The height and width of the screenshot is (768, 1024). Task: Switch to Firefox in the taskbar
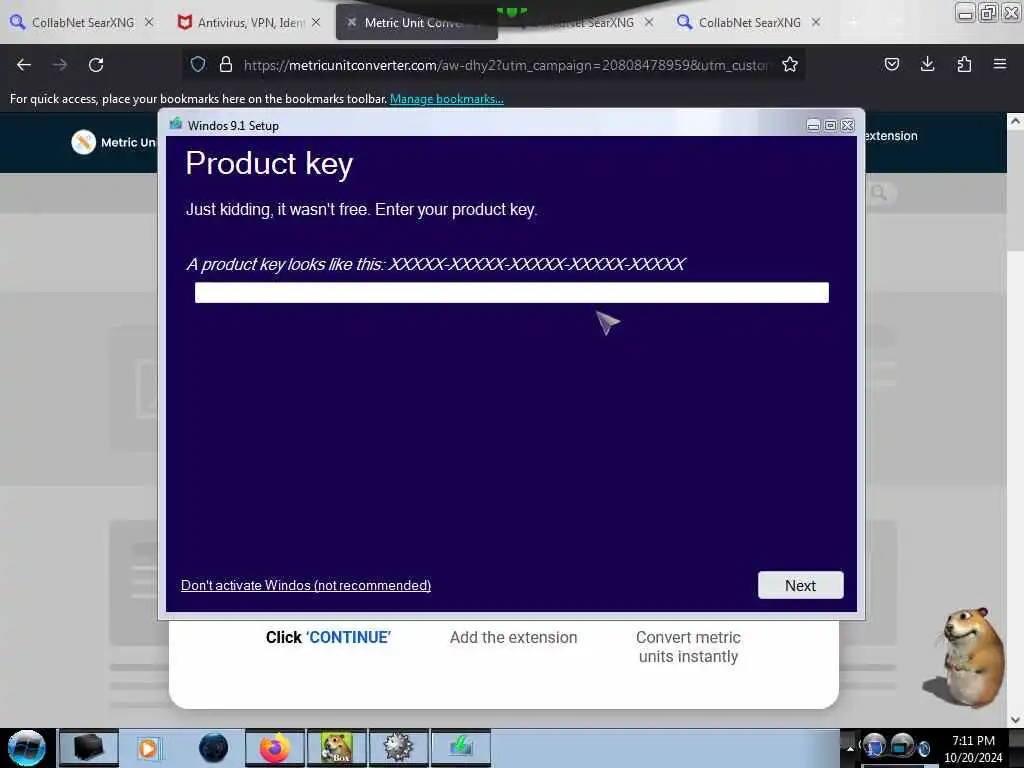click(x=275, y=748)
